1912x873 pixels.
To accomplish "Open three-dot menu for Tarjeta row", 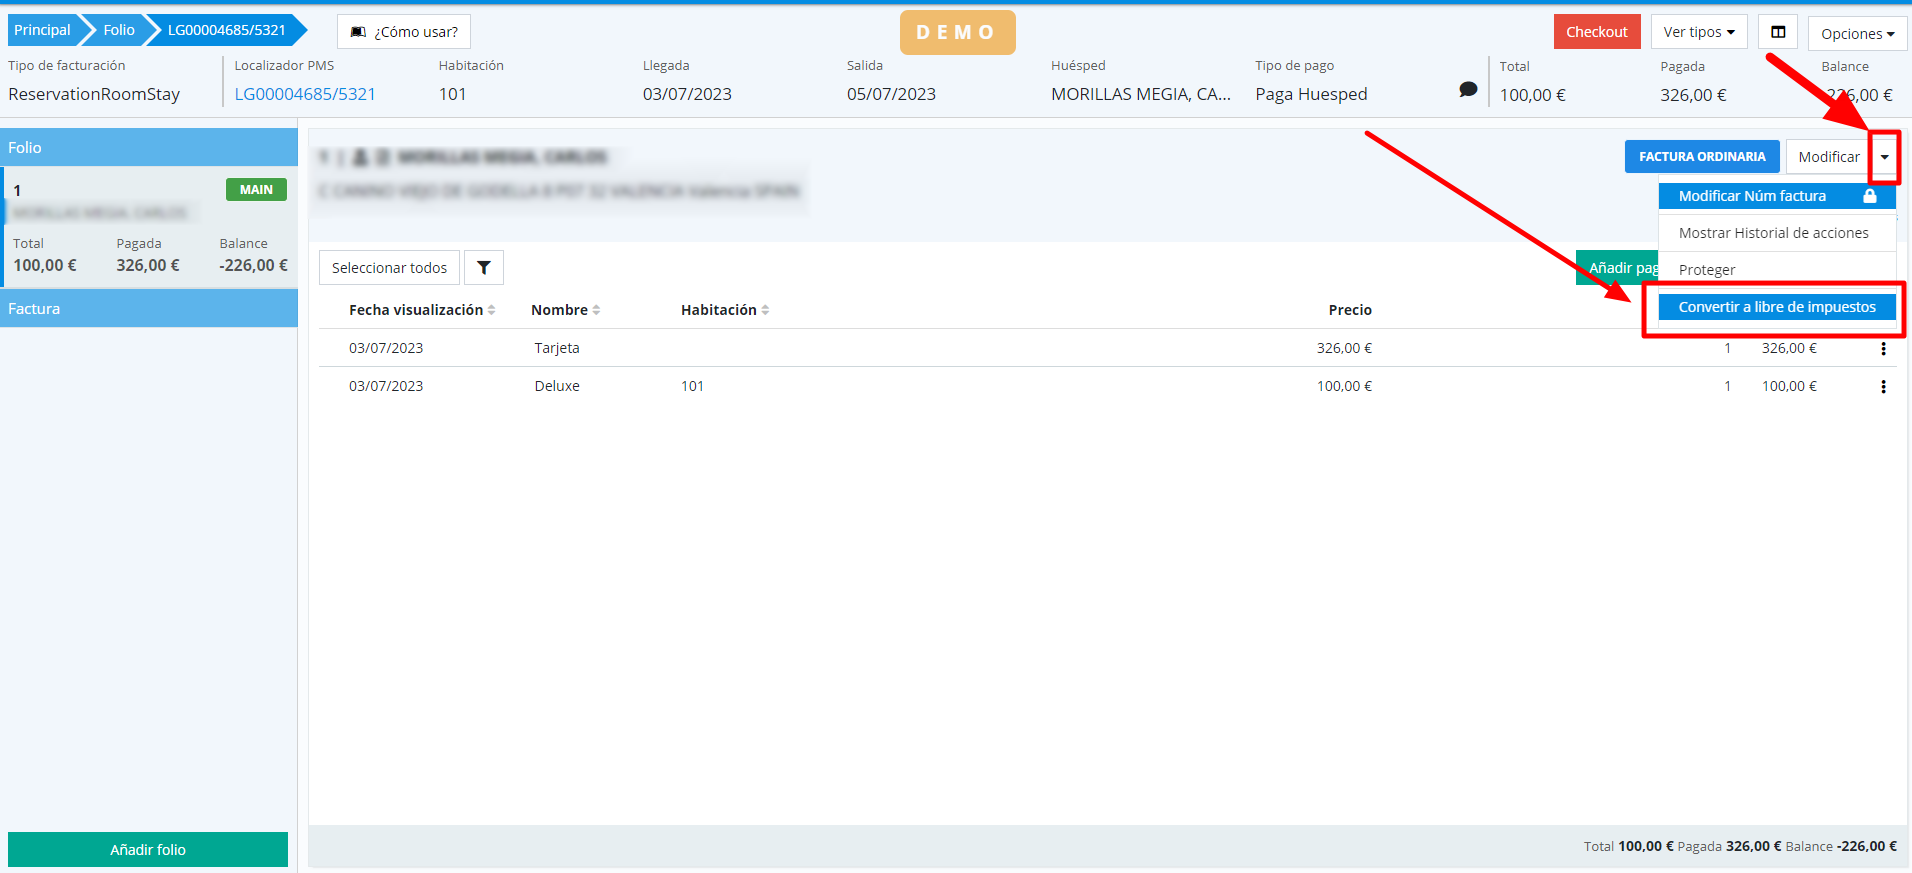I will coord(1883,349).
